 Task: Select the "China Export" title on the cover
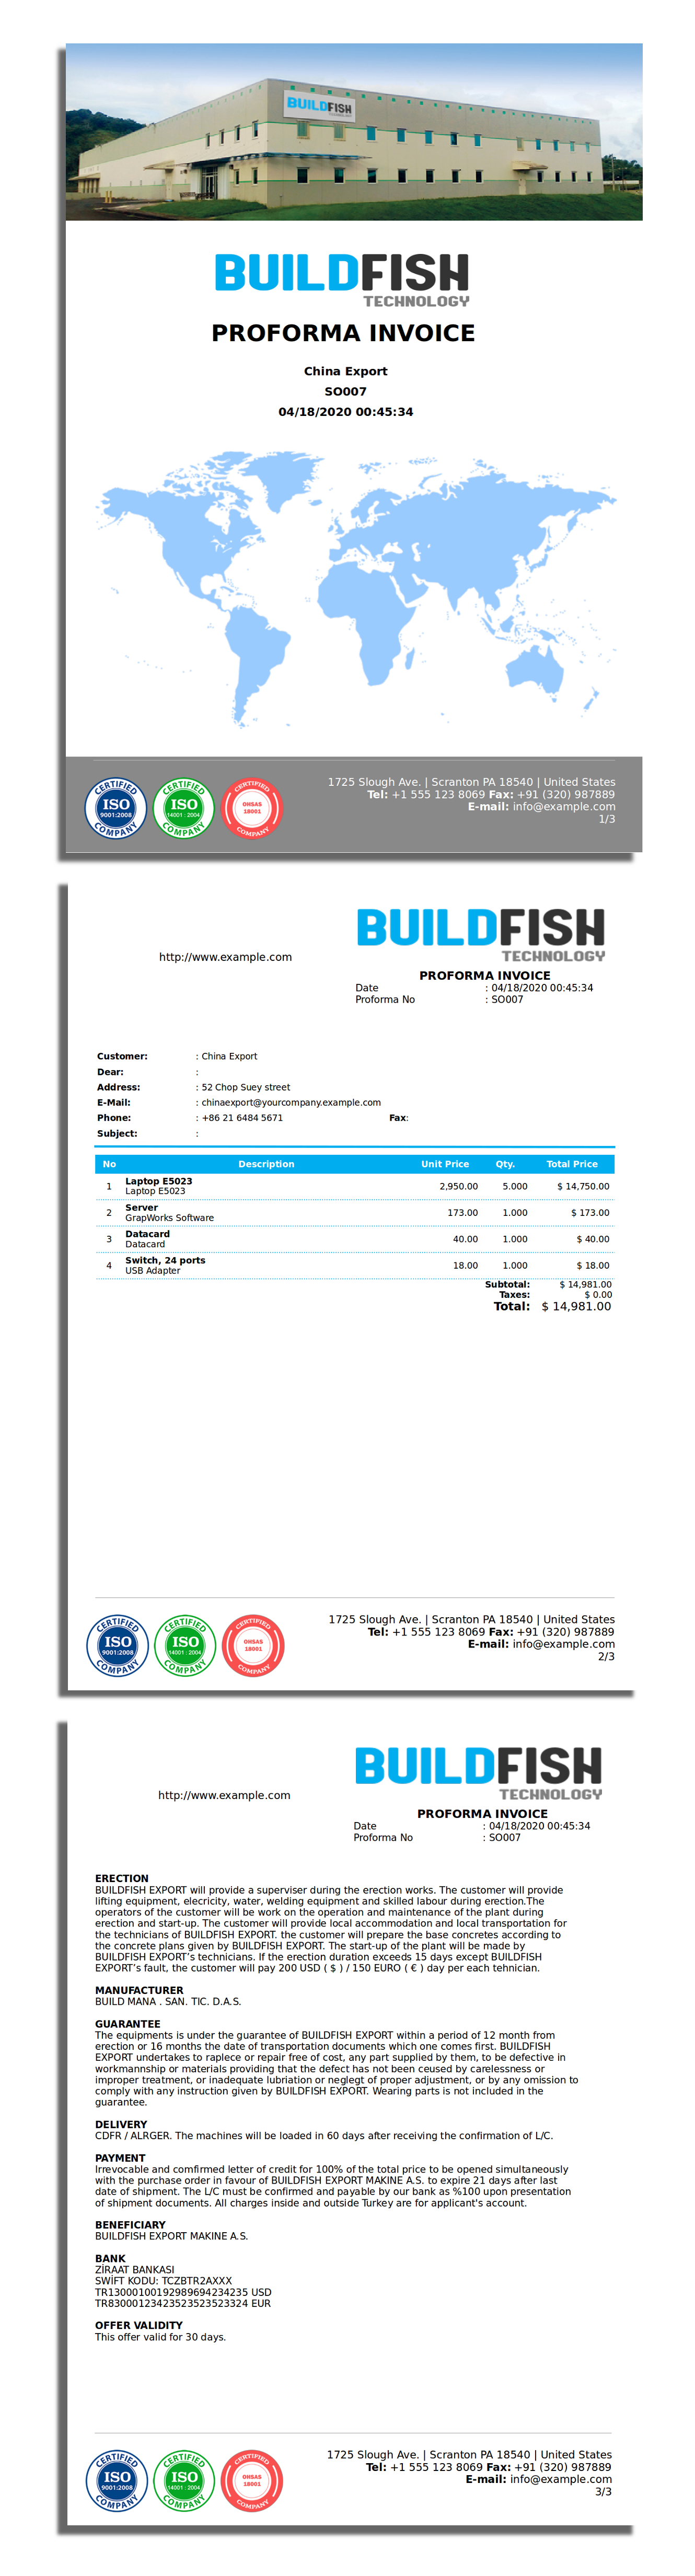(x=346, y=371)
